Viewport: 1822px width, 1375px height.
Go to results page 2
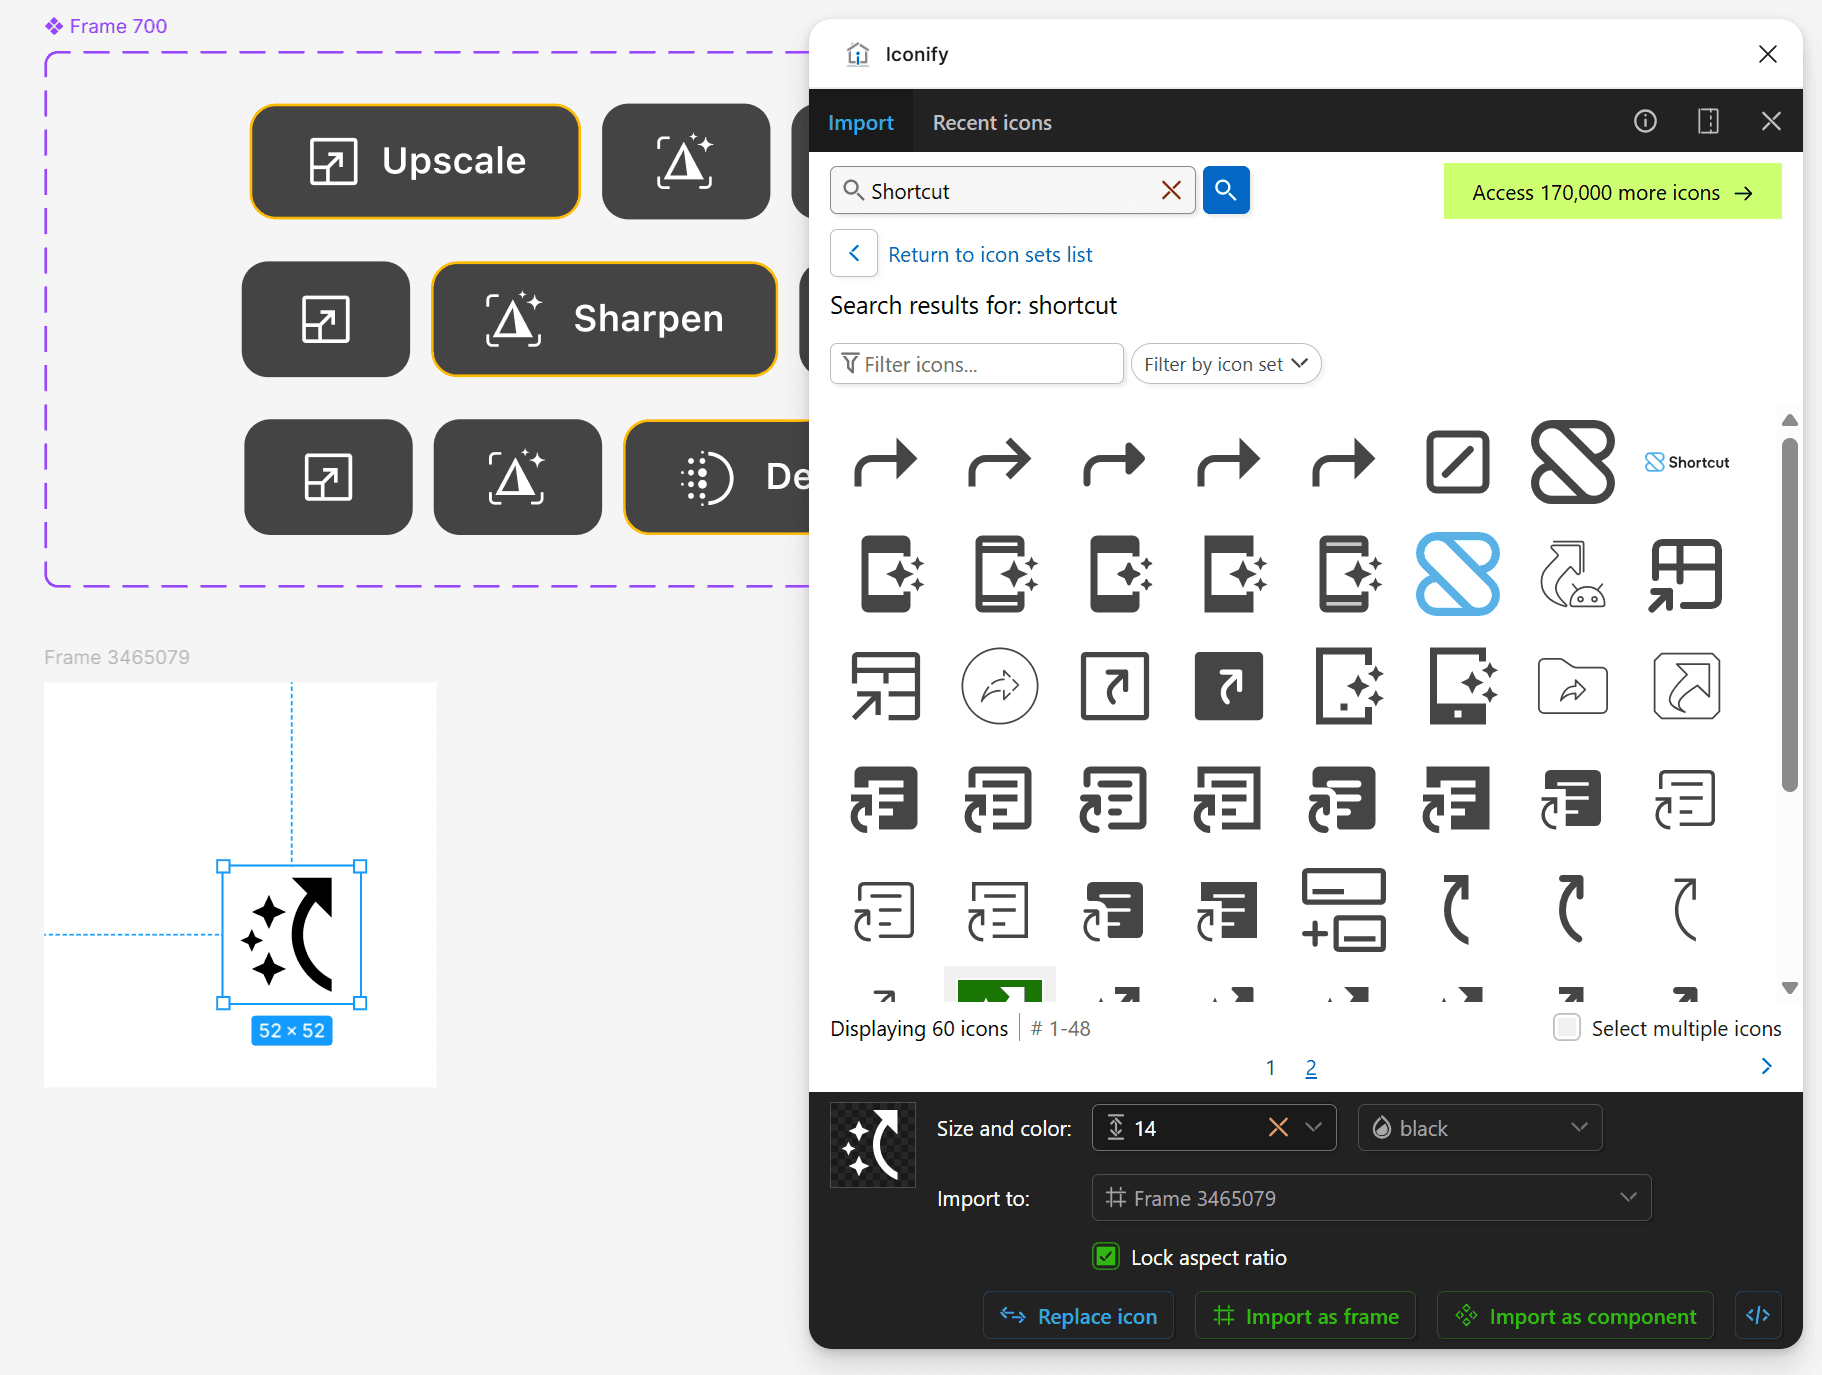(x=1311, y=1068)
